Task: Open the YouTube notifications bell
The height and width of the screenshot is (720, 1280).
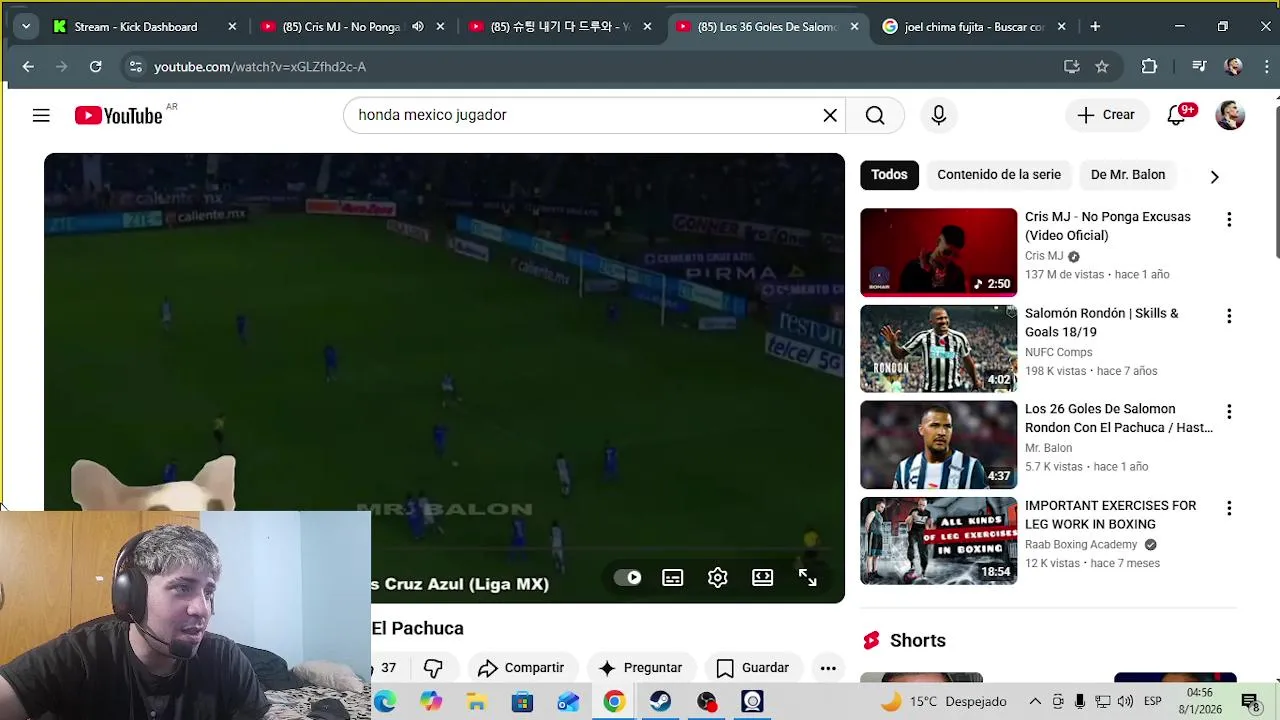Action: [x=1177, y=115]
